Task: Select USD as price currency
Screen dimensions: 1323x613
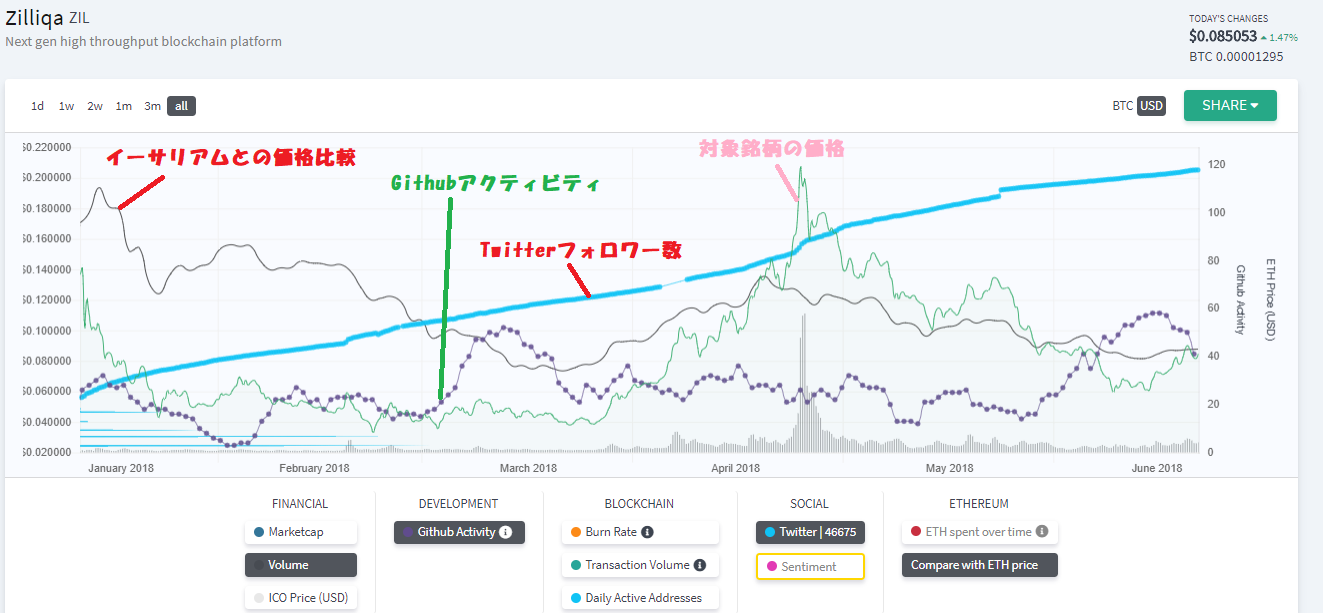Action: [1152, 106]
